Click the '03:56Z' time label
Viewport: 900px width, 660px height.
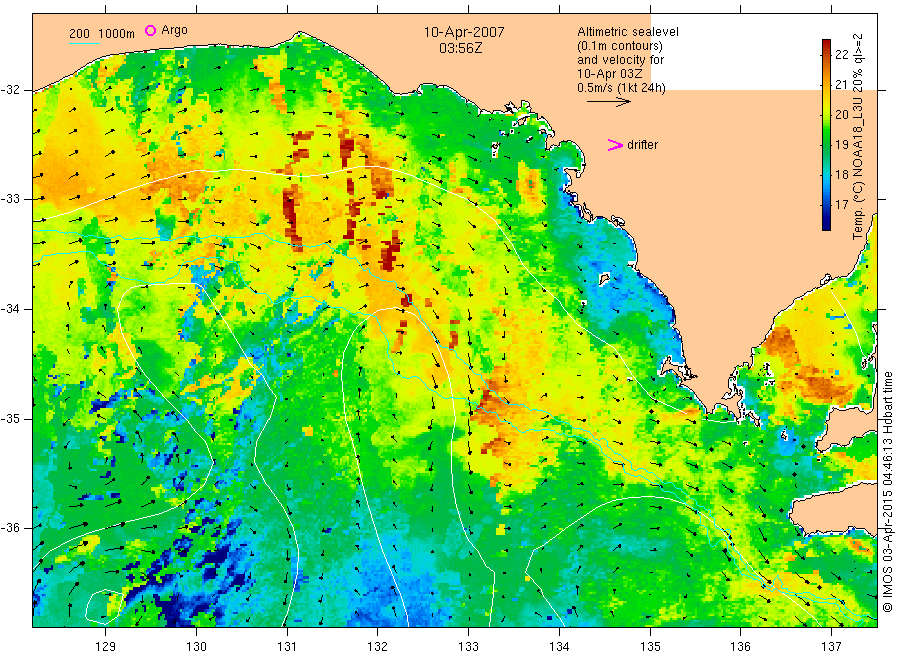coord(460,48)
